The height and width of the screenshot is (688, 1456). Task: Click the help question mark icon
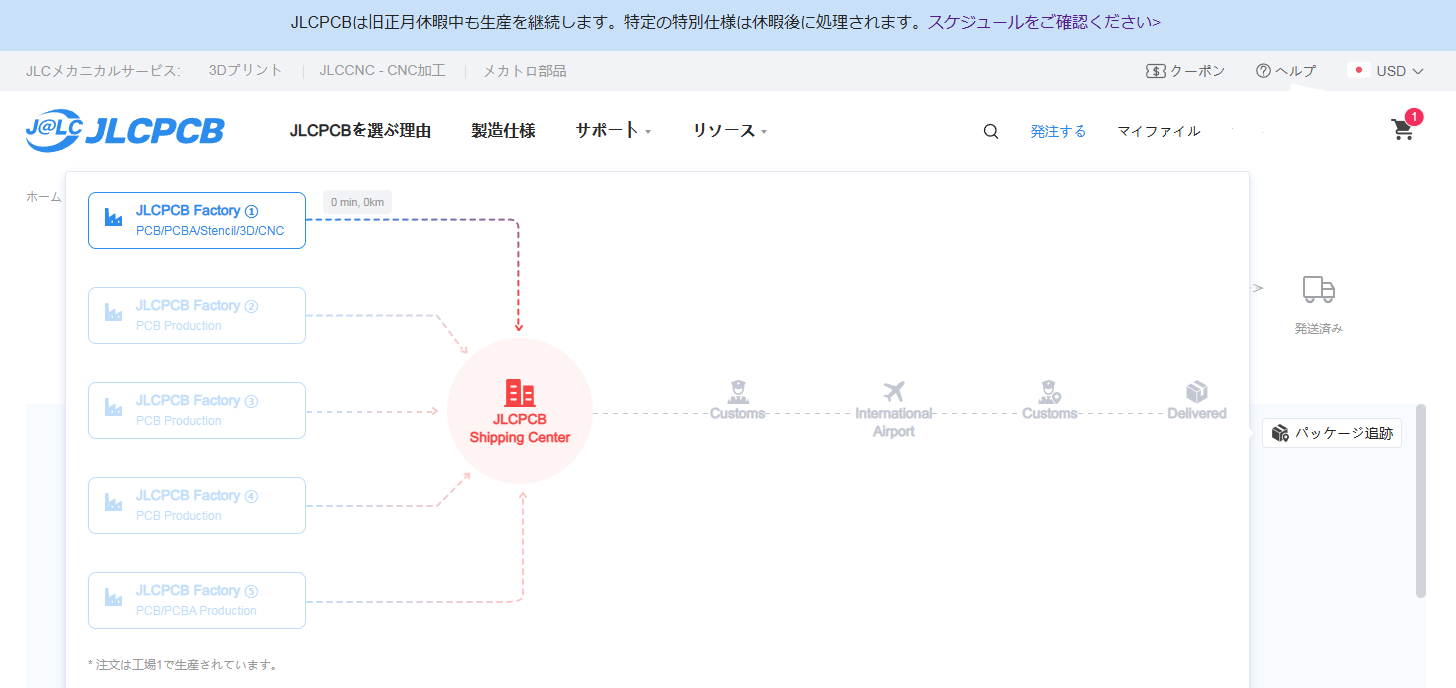tap(1263, 71)
